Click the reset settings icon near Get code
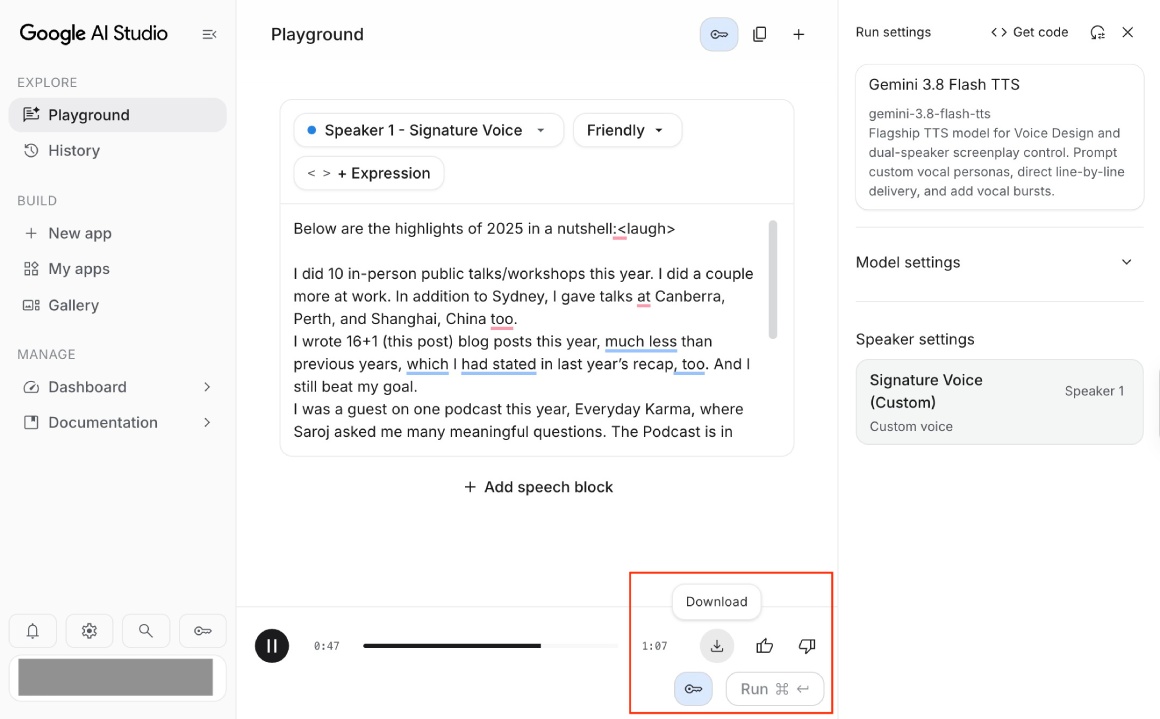 [1097, 33]
